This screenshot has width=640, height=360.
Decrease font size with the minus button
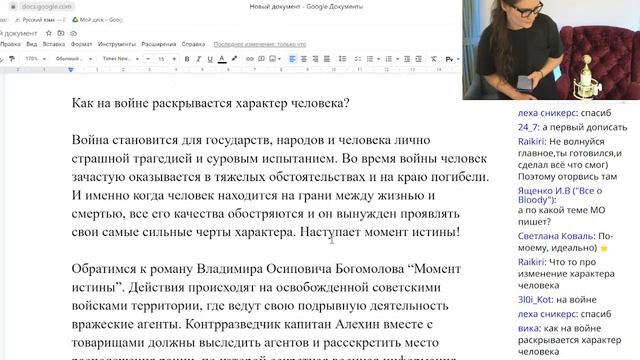coord(148,59)
